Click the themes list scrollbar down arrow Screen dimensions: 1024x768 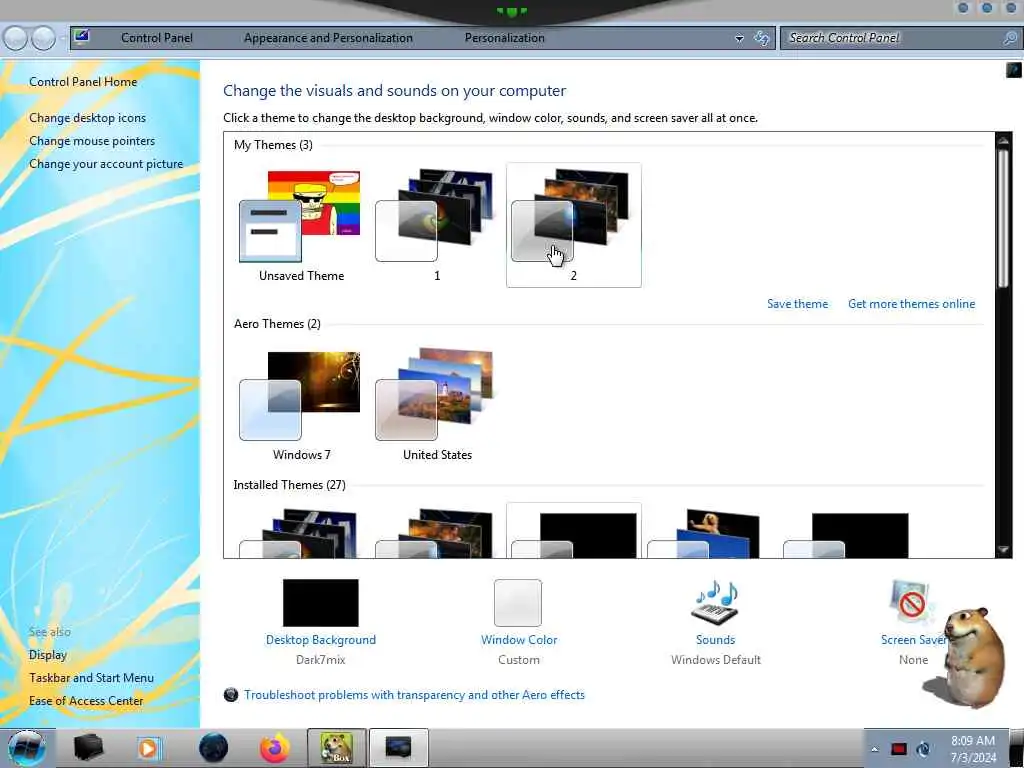pyautogui.click(x=1003, y=550)
